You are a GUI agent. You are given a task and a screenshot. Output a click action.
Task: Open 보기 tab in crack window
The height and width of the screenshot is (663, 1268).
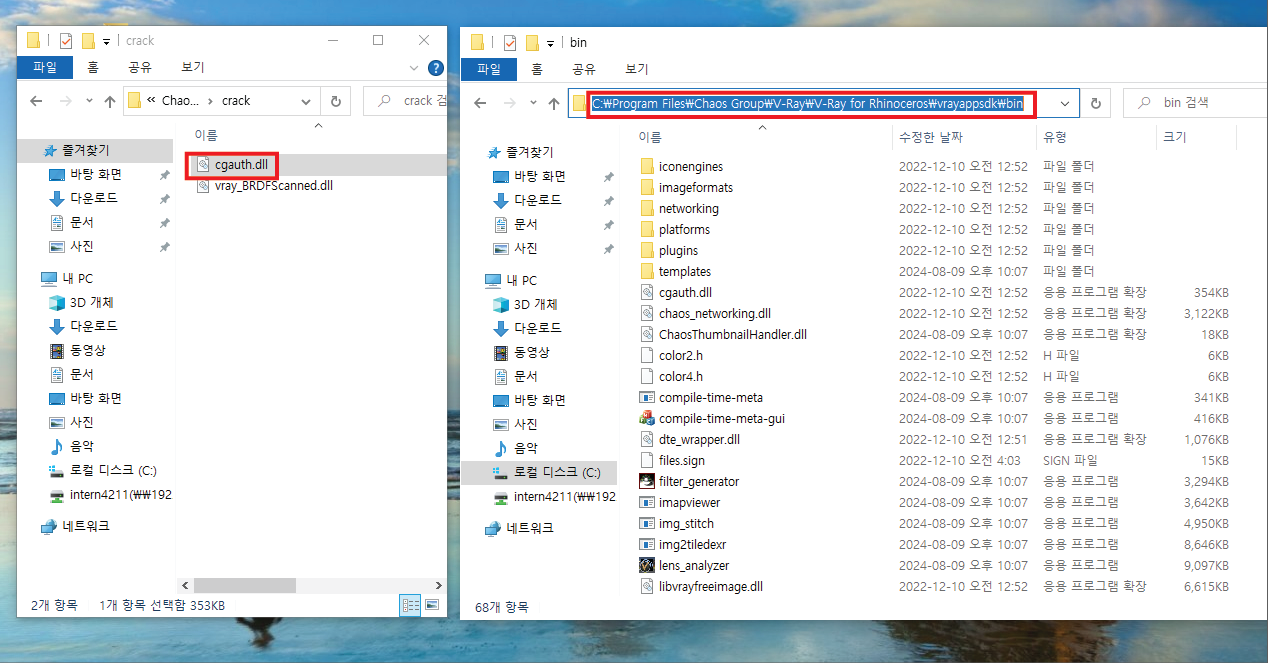tap(193, 67)
